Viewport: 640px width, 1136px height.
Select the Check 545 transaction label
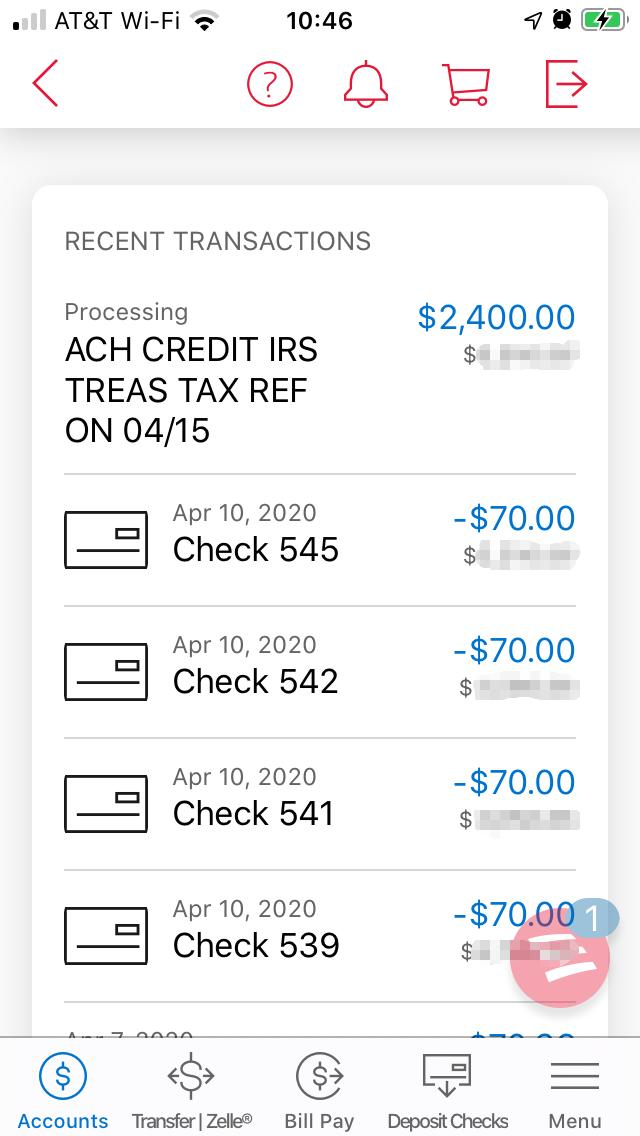[256, 550]
